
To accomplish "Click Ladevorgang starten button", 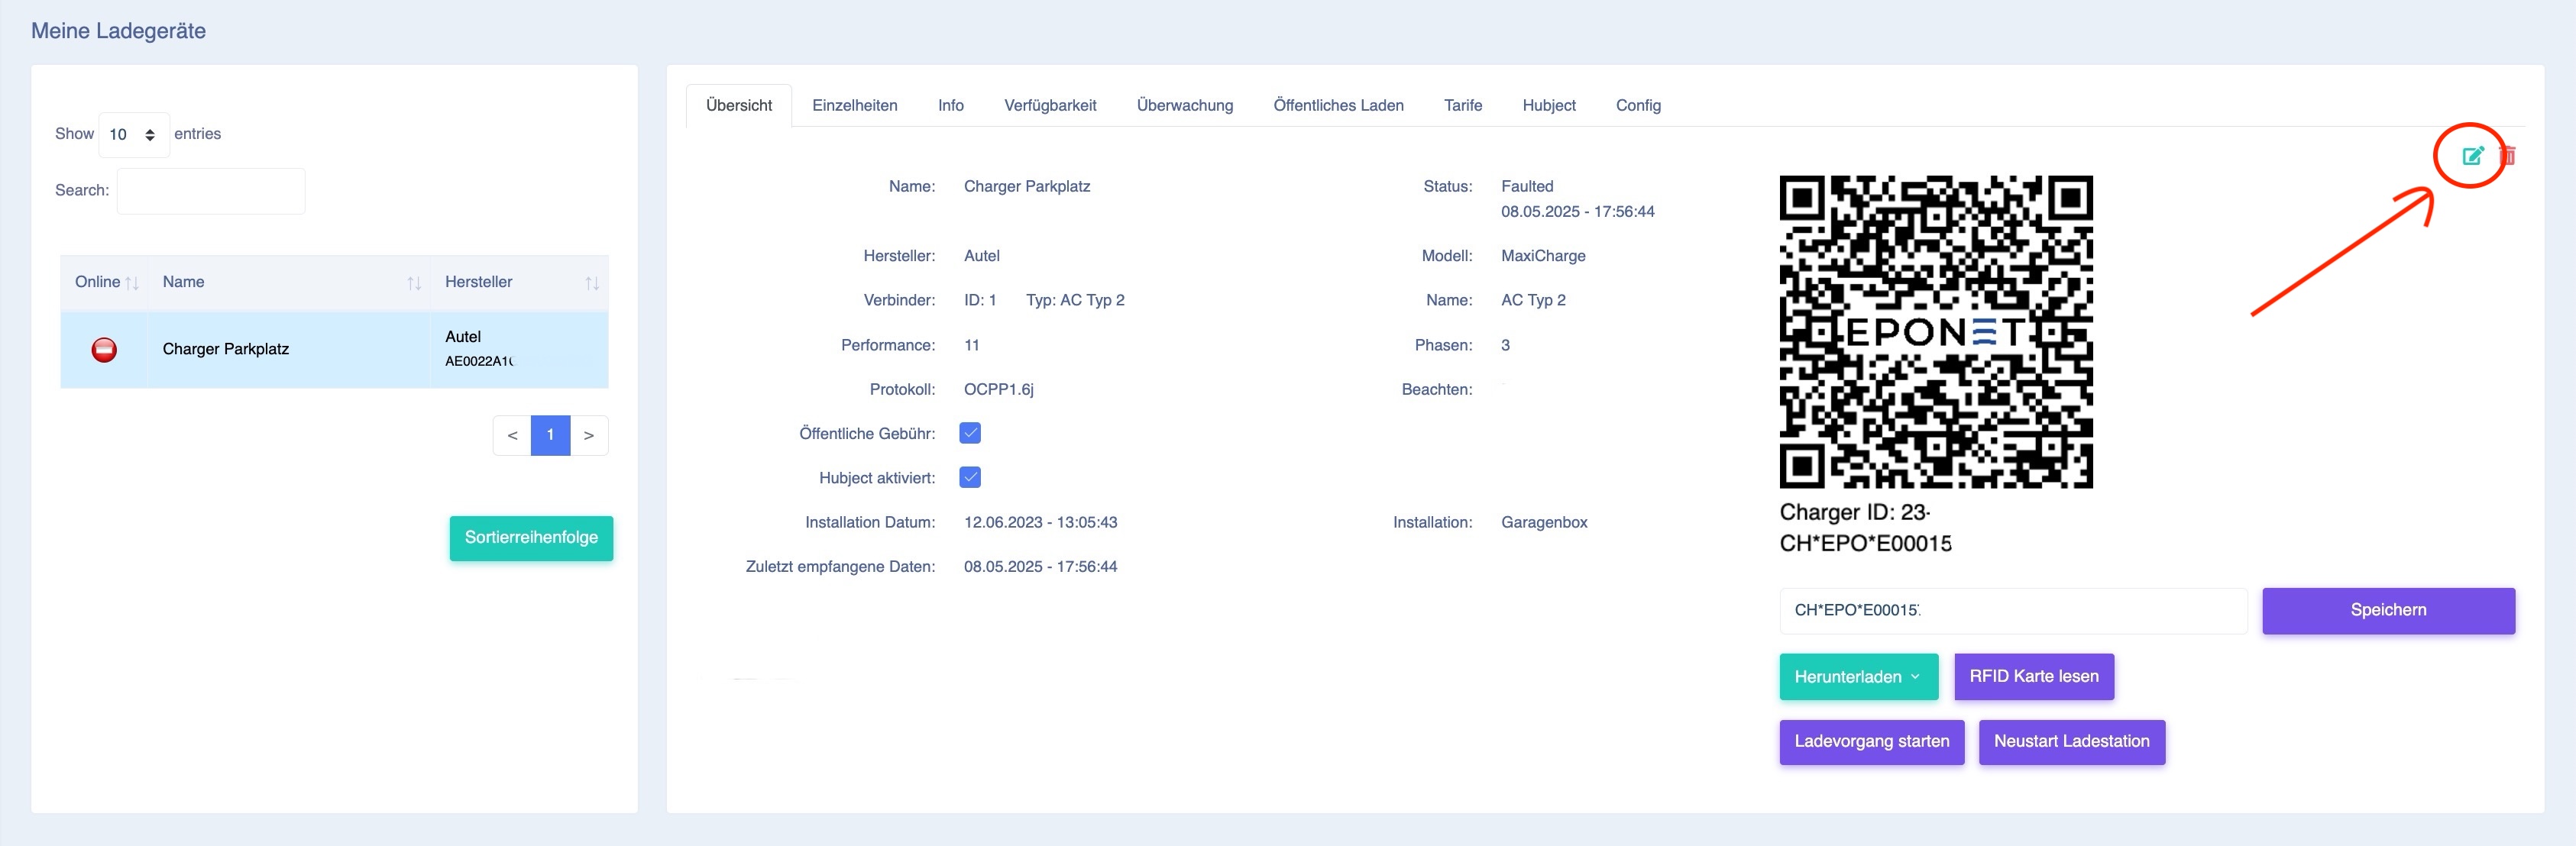I will point(1871,742).
